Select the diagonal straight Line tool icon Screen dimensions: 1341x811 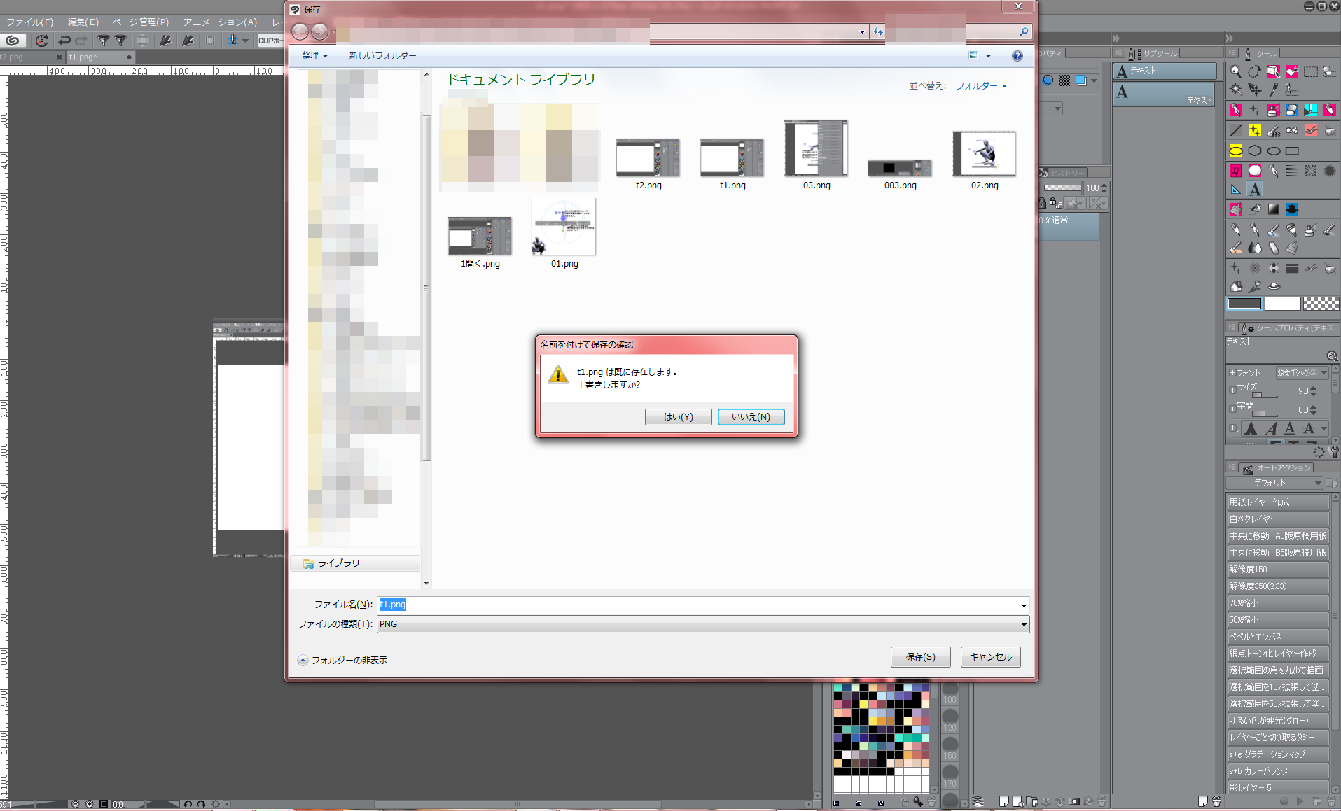pyautogui.click(x=1236, y=130)
